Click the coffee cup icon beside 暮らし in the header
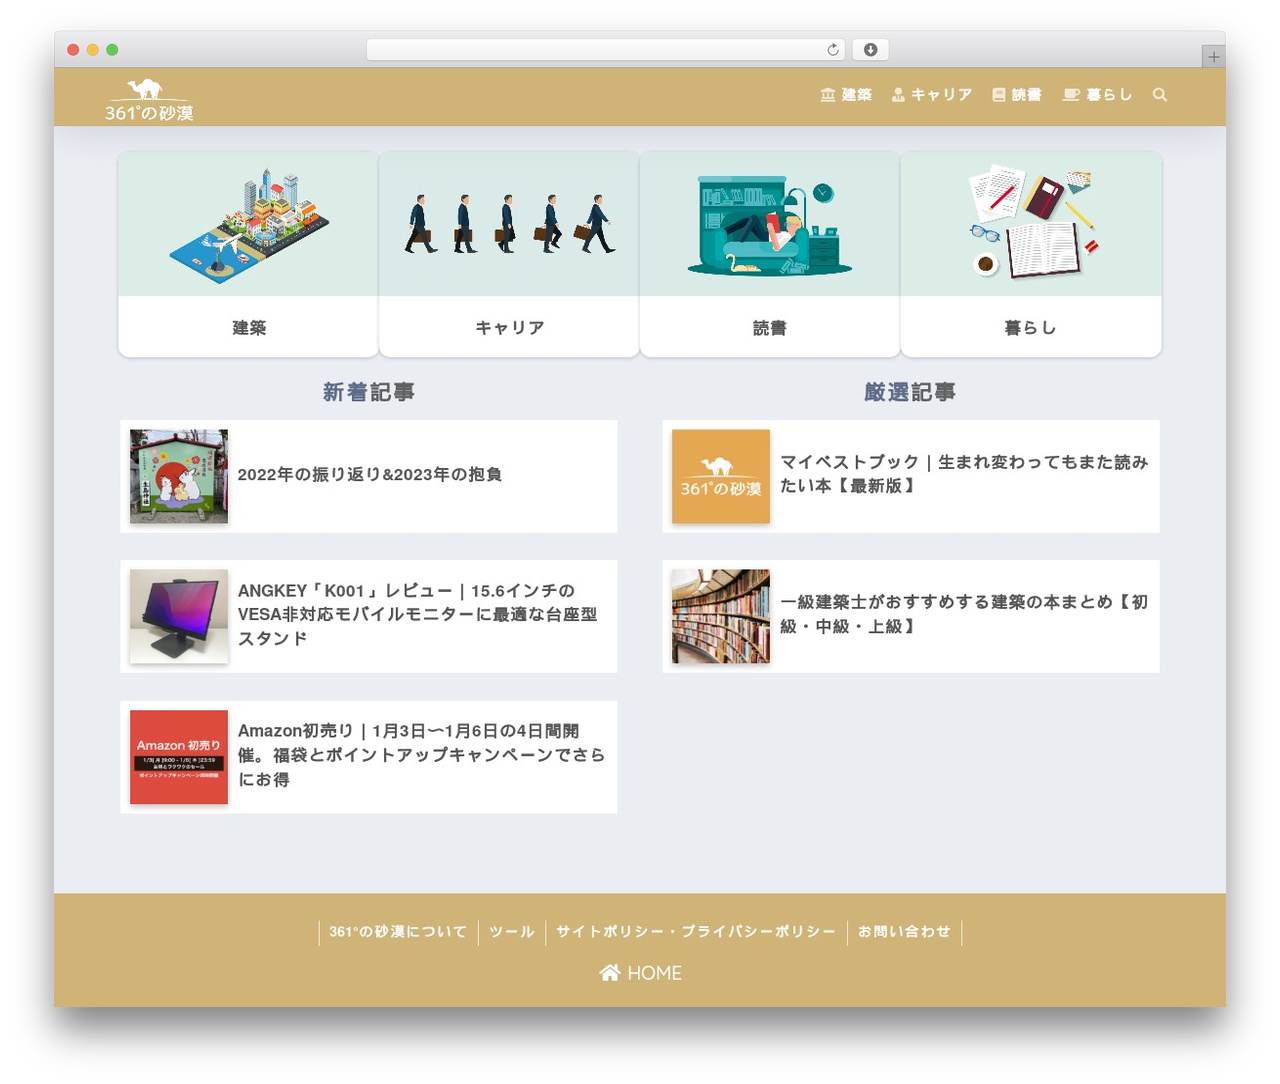1280x1084 pixels. pos(1071,95)
